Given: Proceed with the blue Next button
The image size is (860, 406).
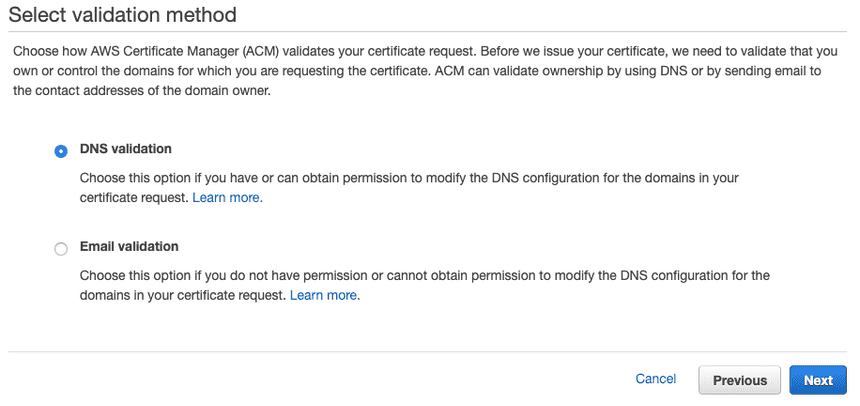Looking at the screenshot, I should pyautogui.click(x=818, y=380).
